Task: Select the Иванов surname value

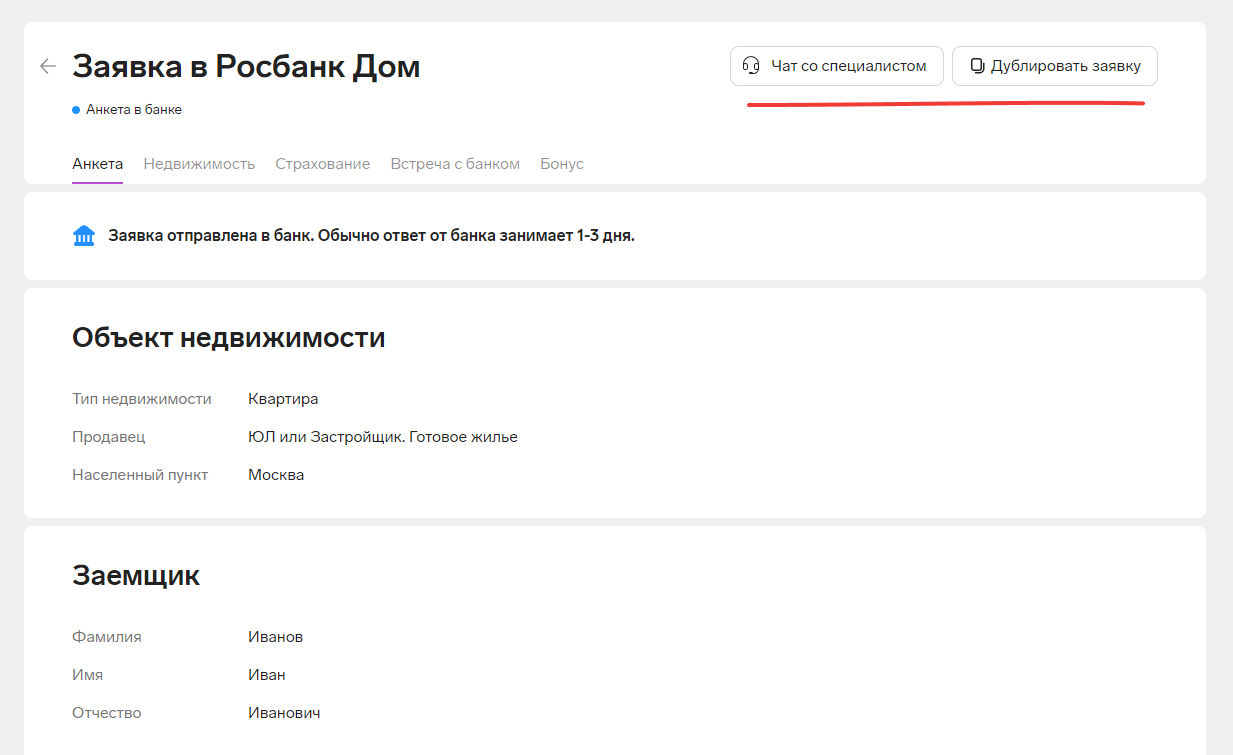Action: point(275,637)
